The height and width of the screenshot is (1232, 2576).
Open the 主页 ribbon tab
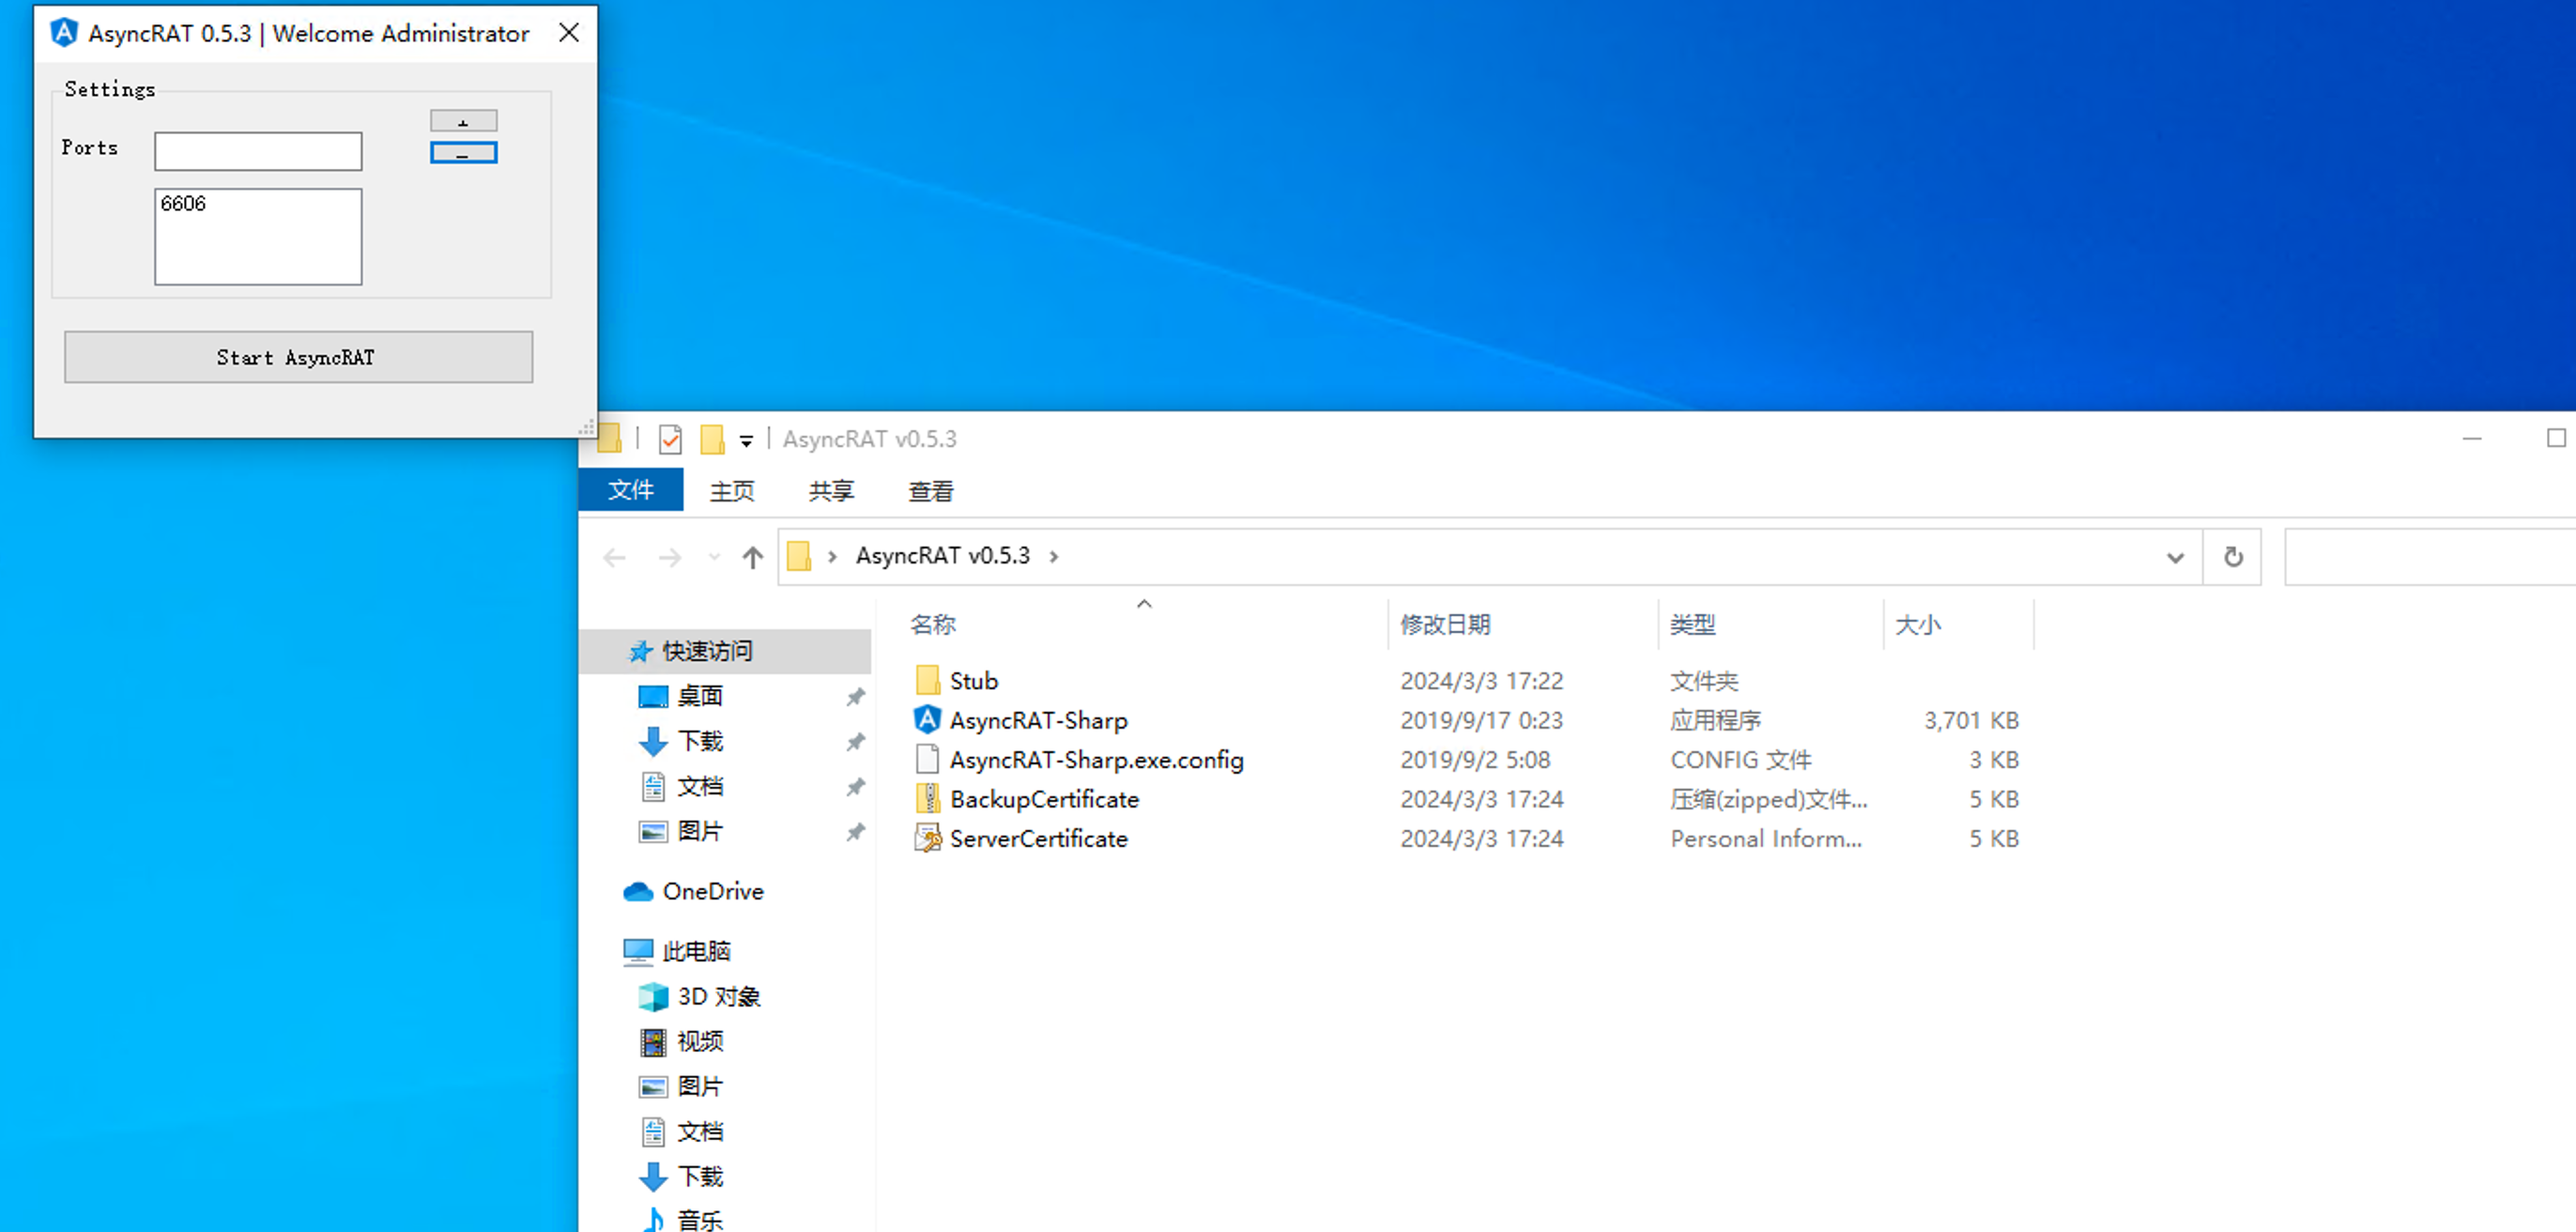point(732,491)
